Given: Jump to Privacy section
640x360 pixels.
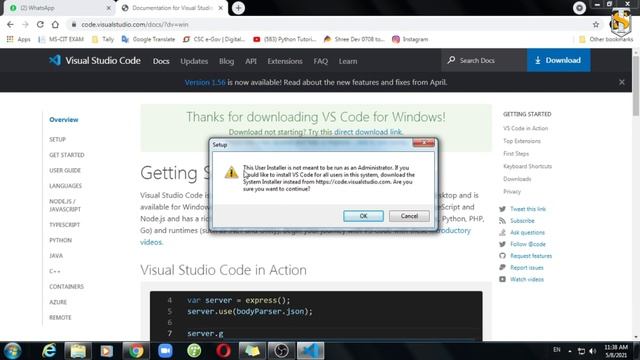Looking at the screenshot, I should 512,192.
